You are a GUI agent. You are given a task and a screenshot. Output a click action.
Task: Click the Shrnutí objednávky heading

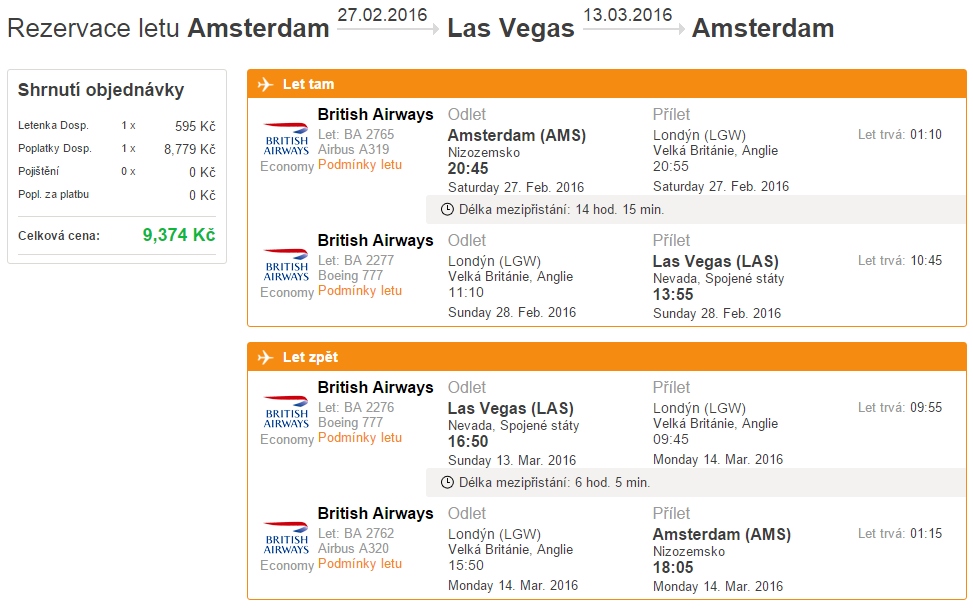(101, 90)
